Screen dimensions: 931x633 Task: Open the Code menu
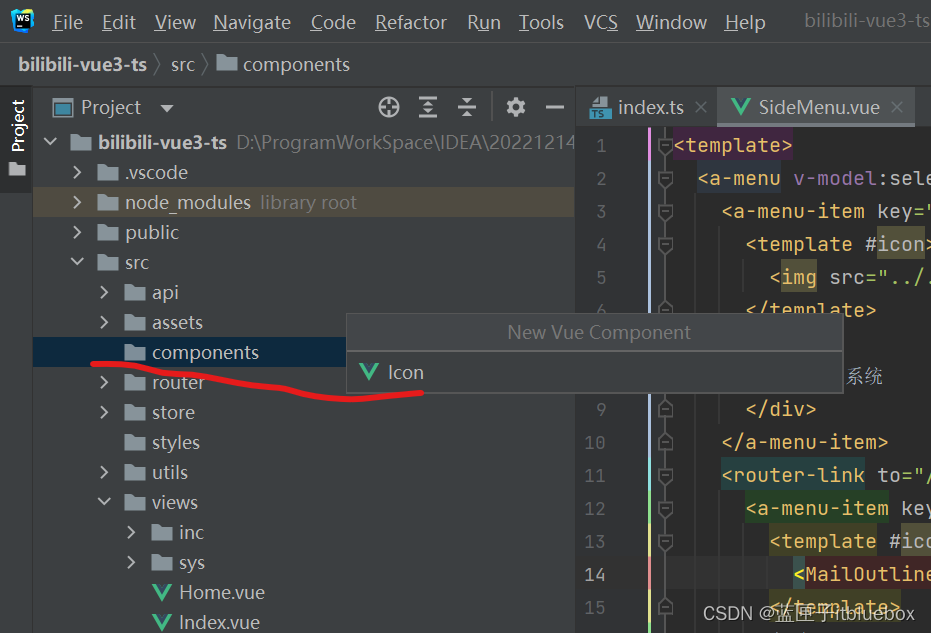click(332, 22)
